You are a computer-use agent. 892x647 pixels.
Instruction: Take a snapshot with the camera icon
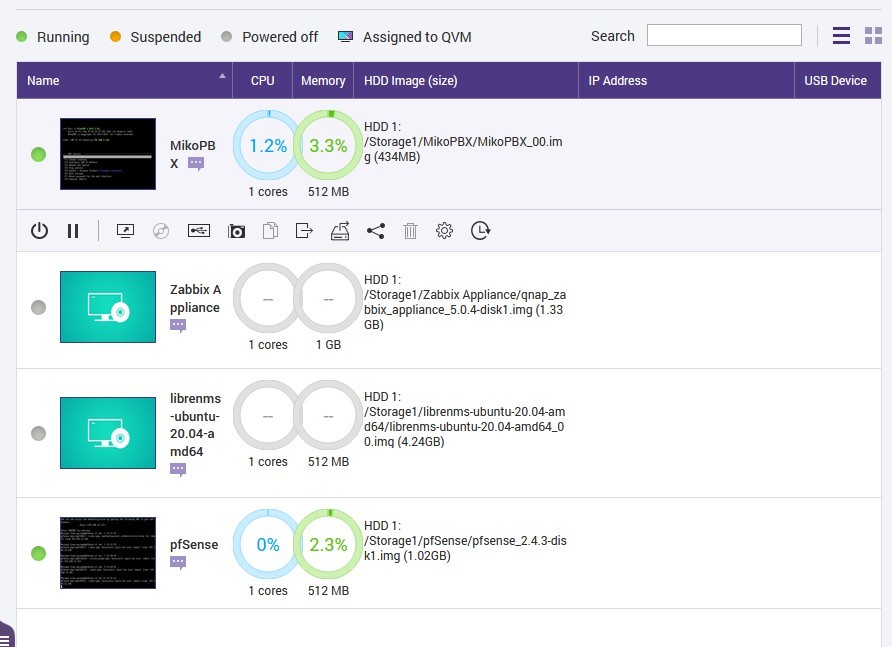point(236,231)
